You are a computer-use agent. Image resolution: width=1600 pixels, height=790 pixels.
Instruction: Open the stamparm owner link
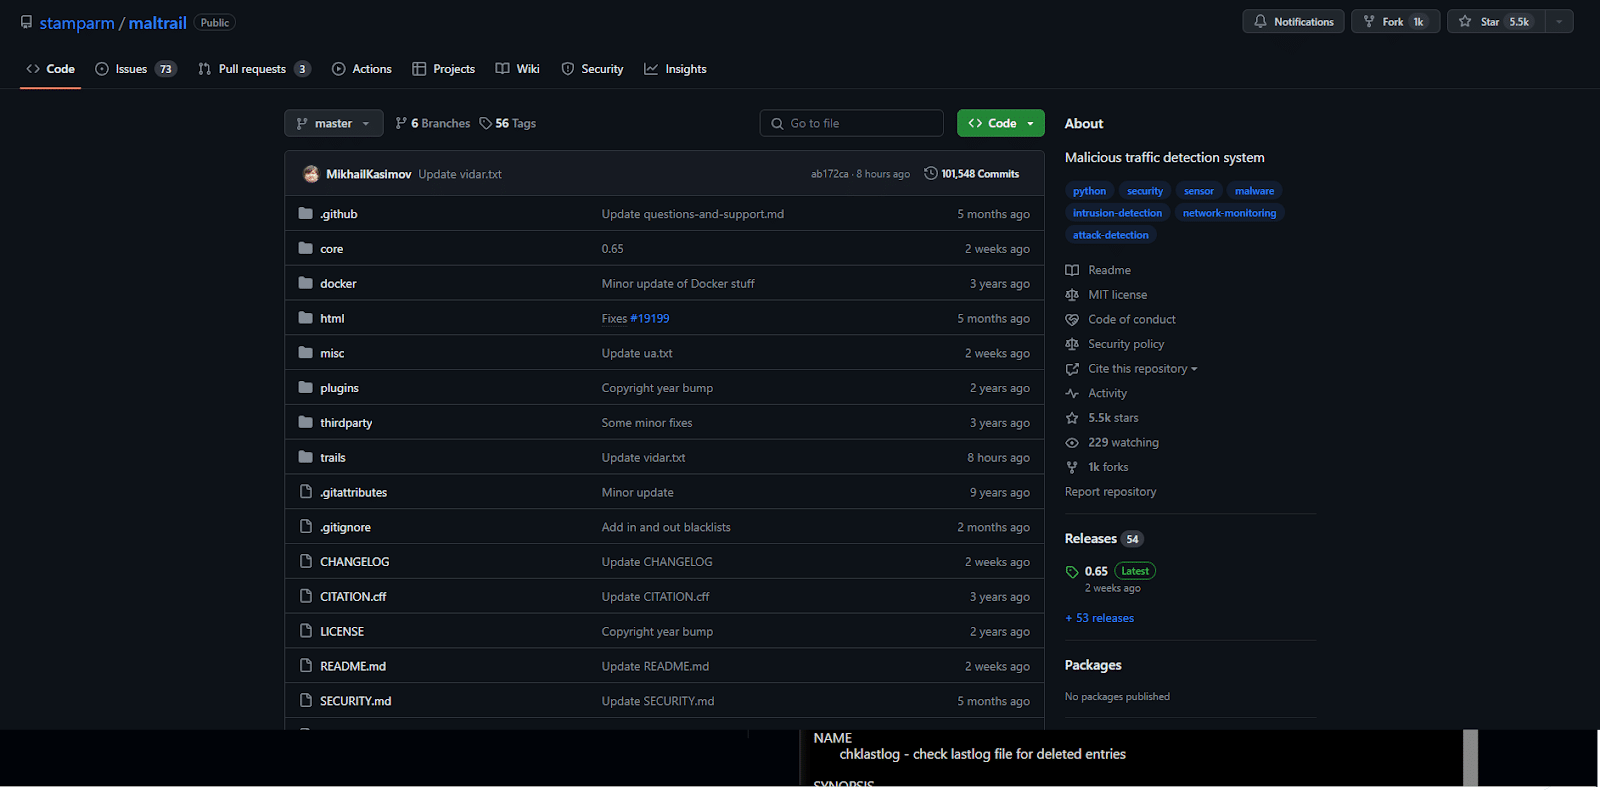tap(77, 23)
